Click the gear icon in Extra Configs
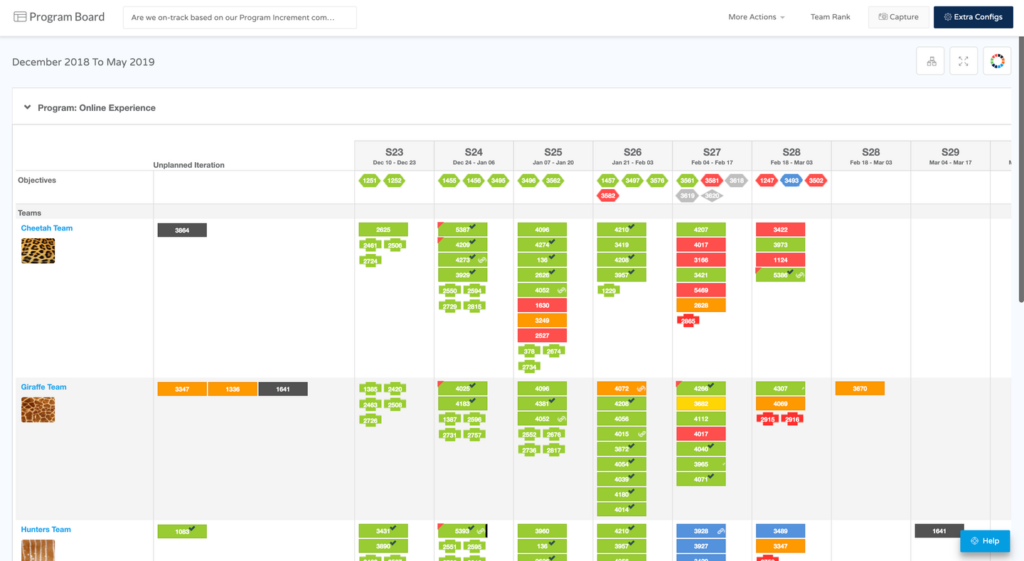The height and width of the screenshot is (561, 1024). pos(948,17)
